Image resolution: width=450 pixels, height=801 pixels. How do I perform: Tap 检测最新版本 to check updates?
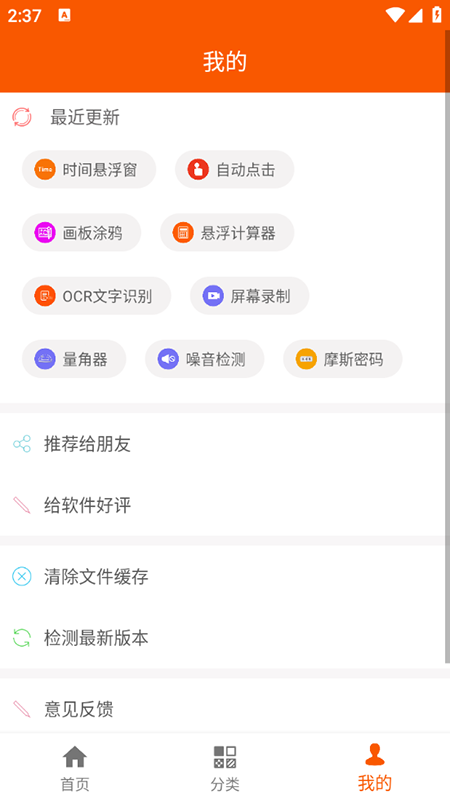[223, 638]
